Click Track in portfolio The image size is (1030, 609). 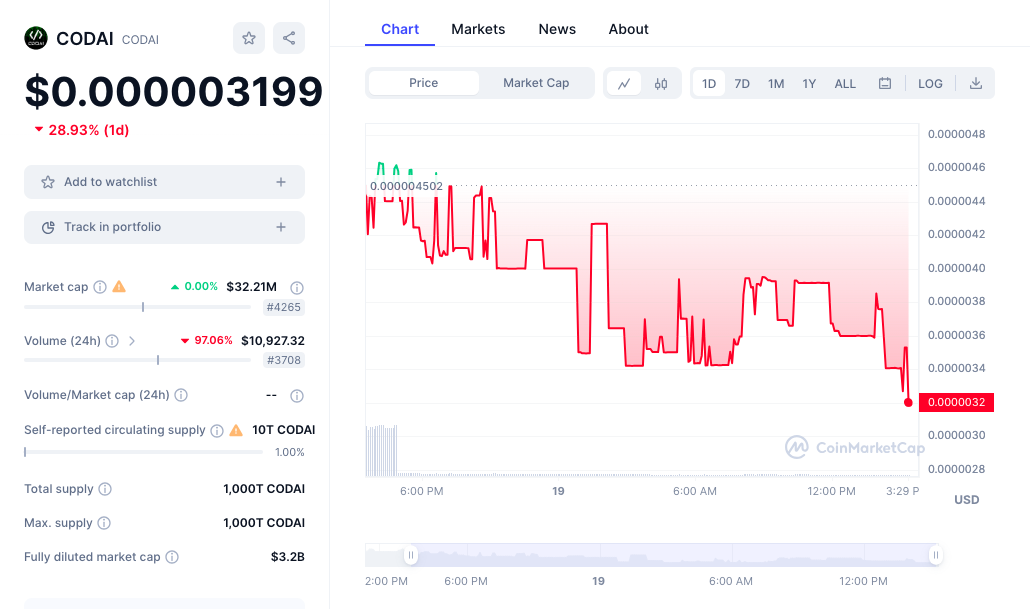164,227
